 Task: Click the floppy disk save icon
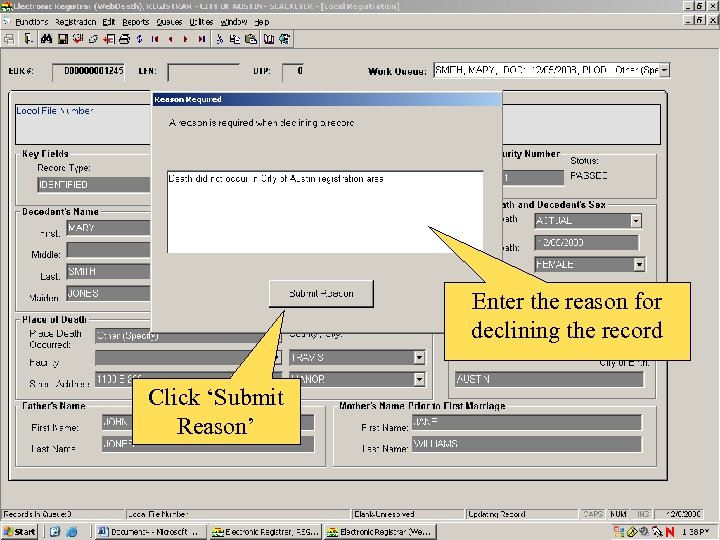tap(62, 39)
